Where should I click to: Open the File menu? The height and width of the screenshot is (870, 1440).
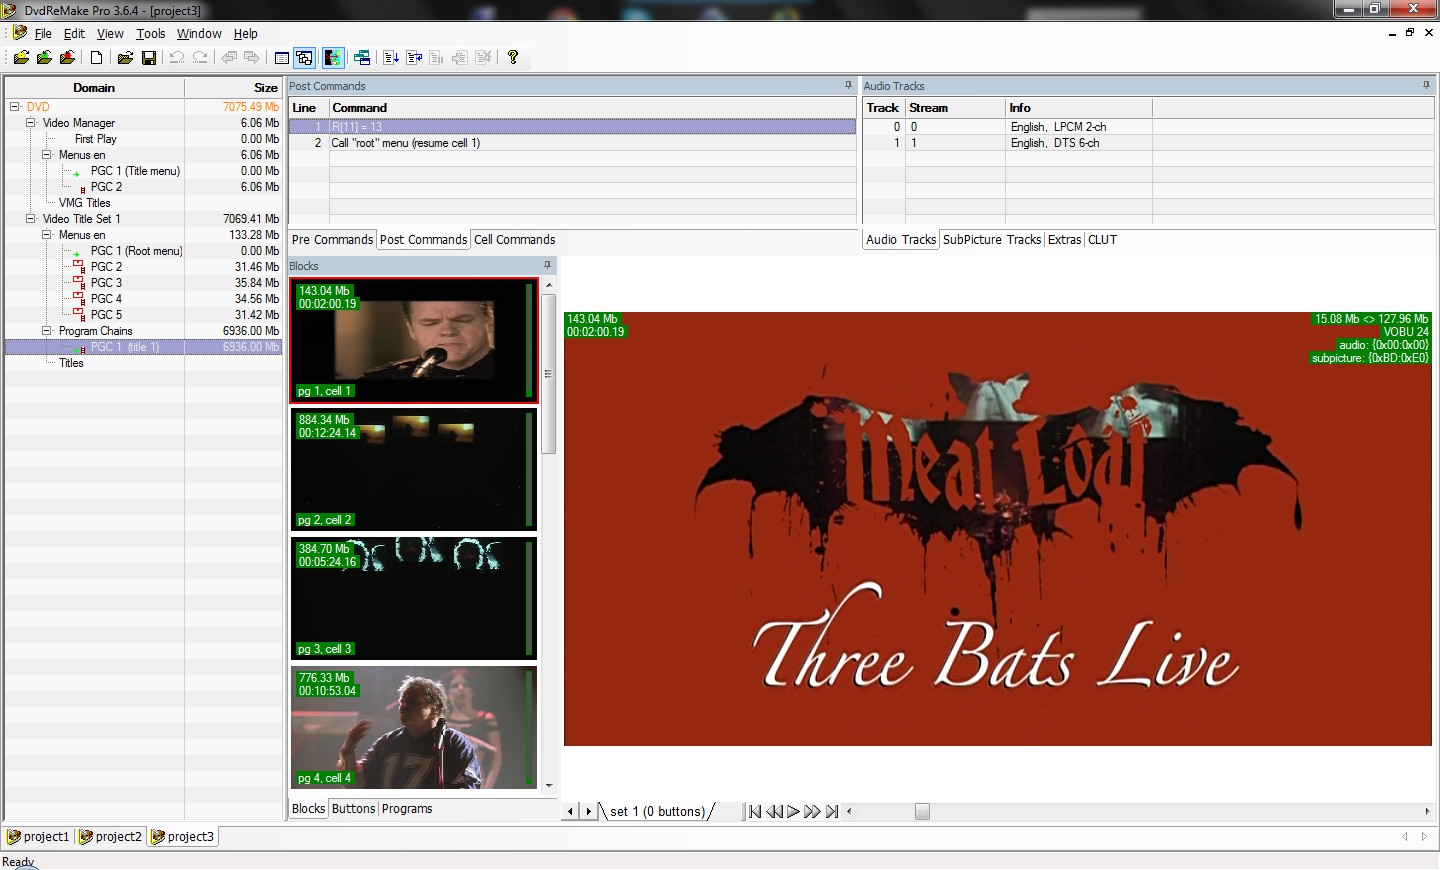[43, 33]
